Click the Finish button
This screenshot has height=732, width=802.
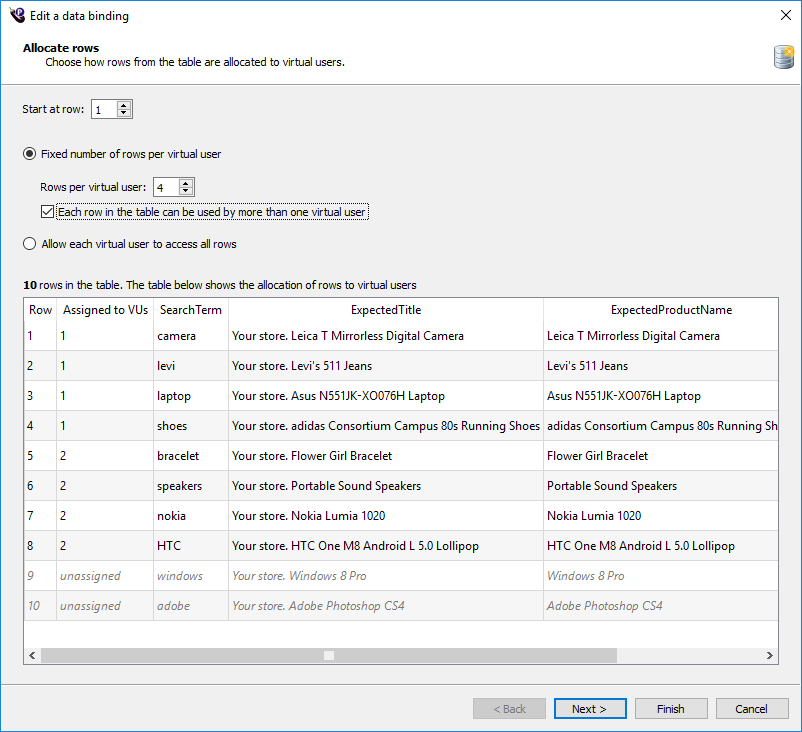(671, 709)
